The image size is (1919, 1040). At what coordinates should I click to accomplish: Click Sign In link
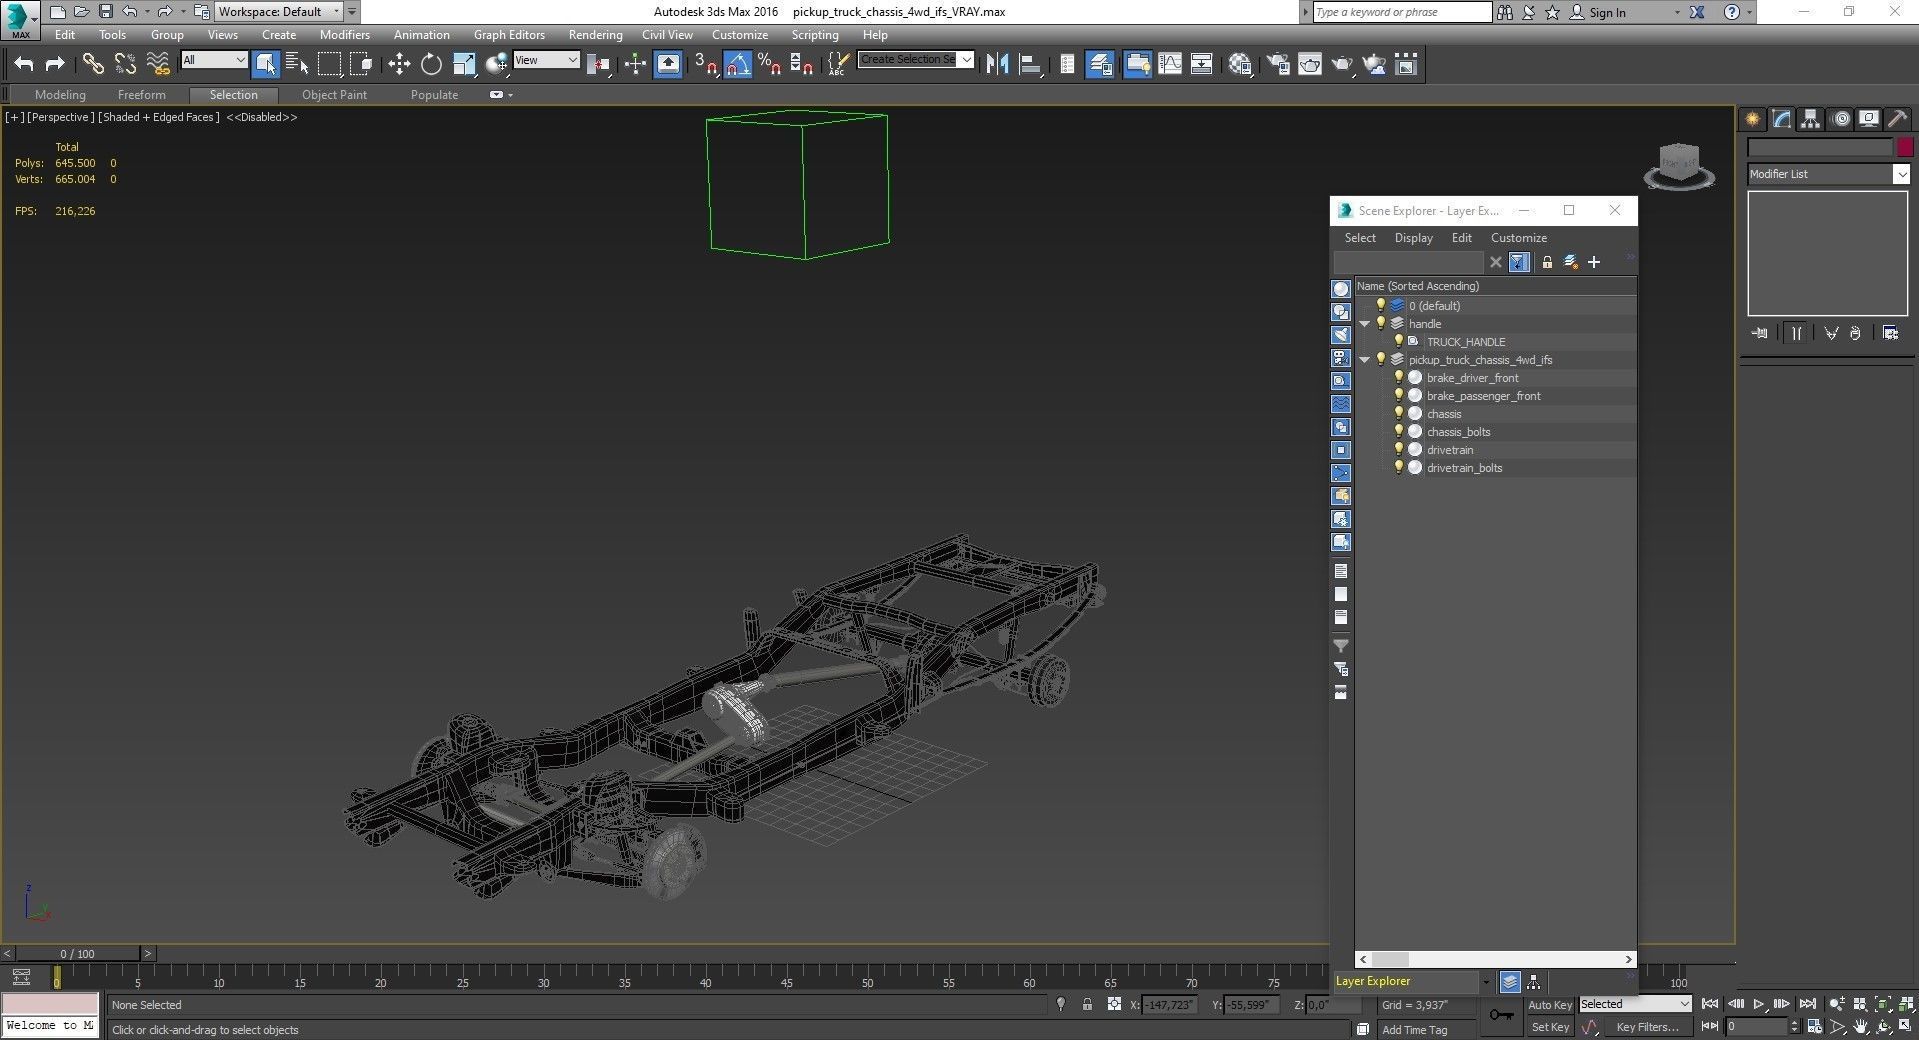[x=1607, y=13]
